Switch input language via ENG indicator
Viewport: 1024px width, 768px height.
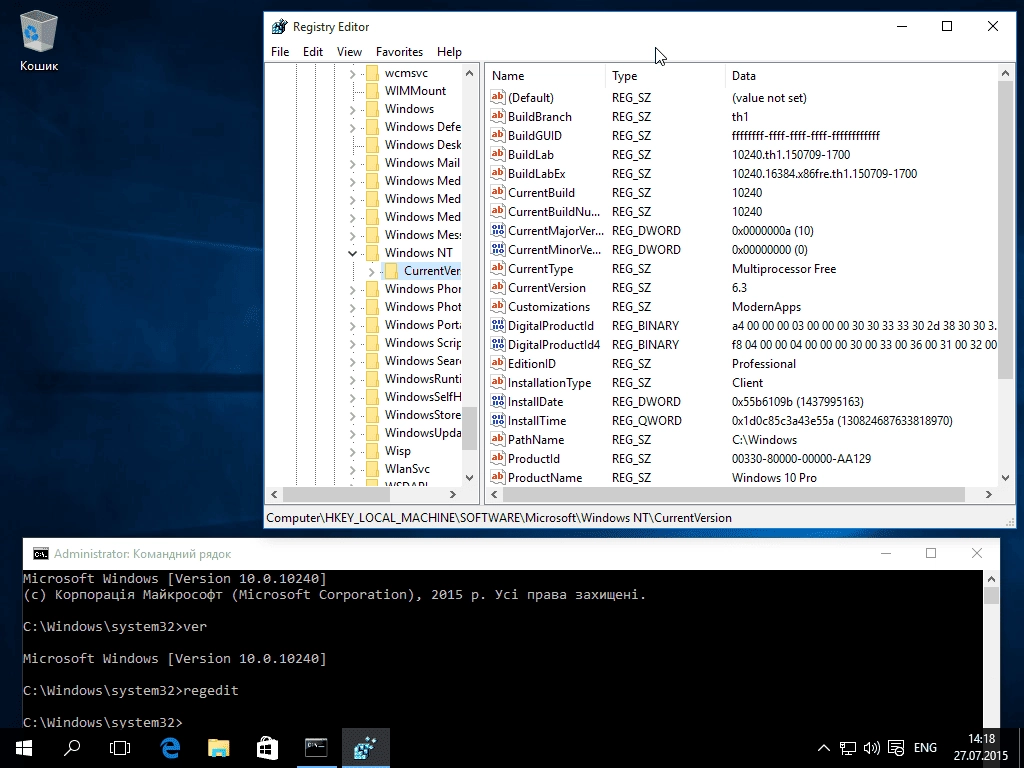pyautogui.click(x=925, y=748)
